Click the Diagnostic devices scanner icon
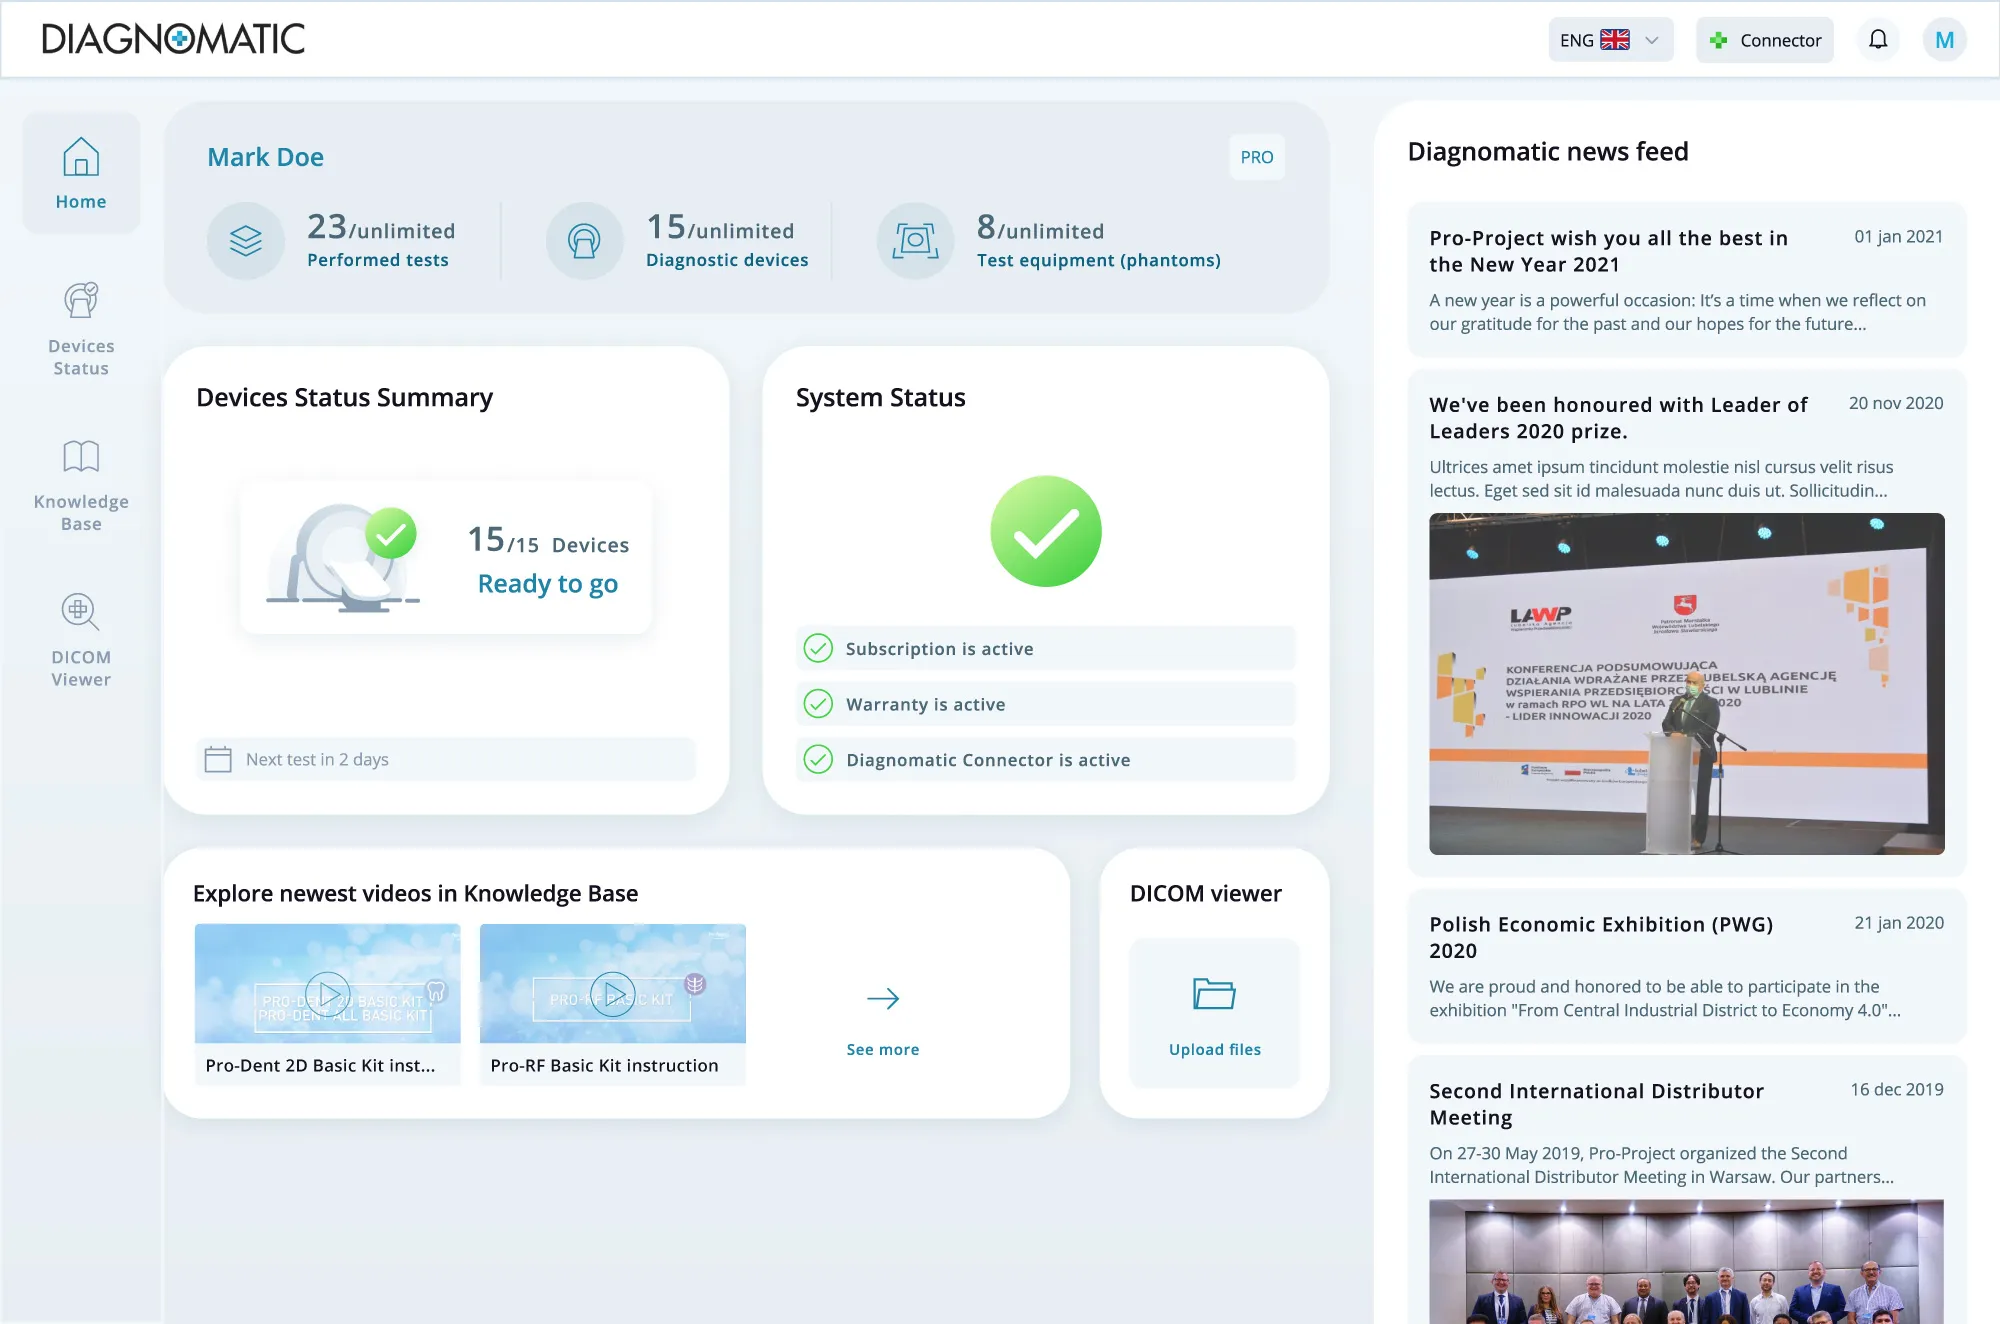Viewport: 2000px width, 1324px height. [584, 240]
